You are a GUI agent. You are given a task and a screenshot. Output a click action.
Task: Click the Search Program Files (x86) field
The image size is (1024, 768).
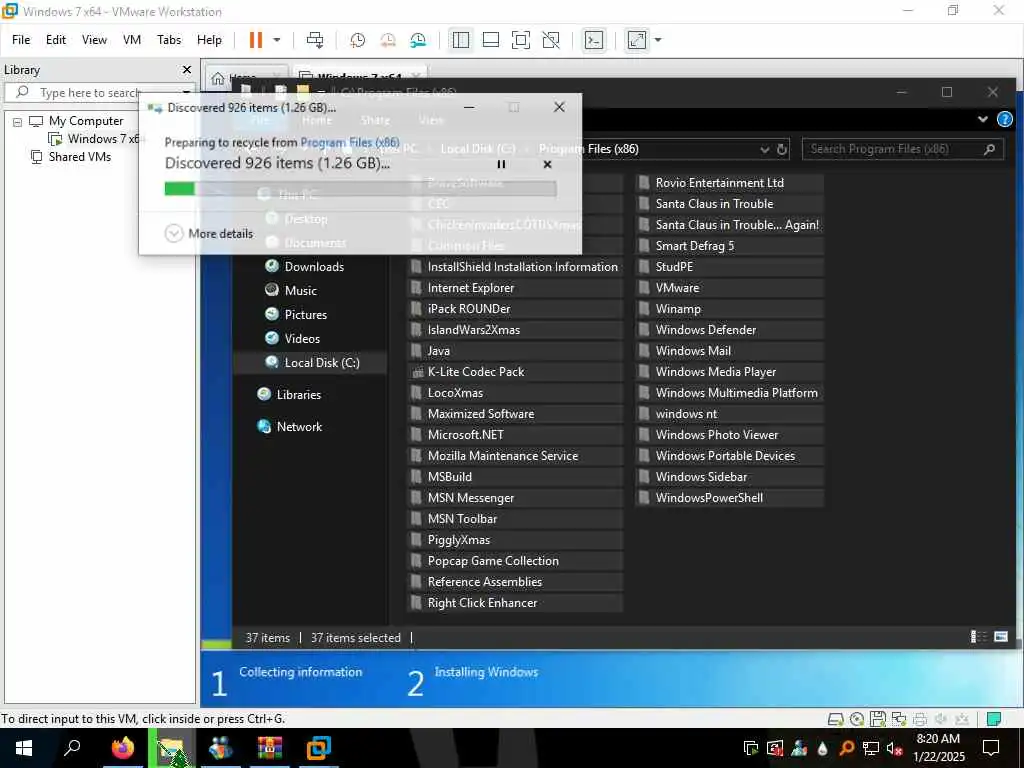coord(902,149)
